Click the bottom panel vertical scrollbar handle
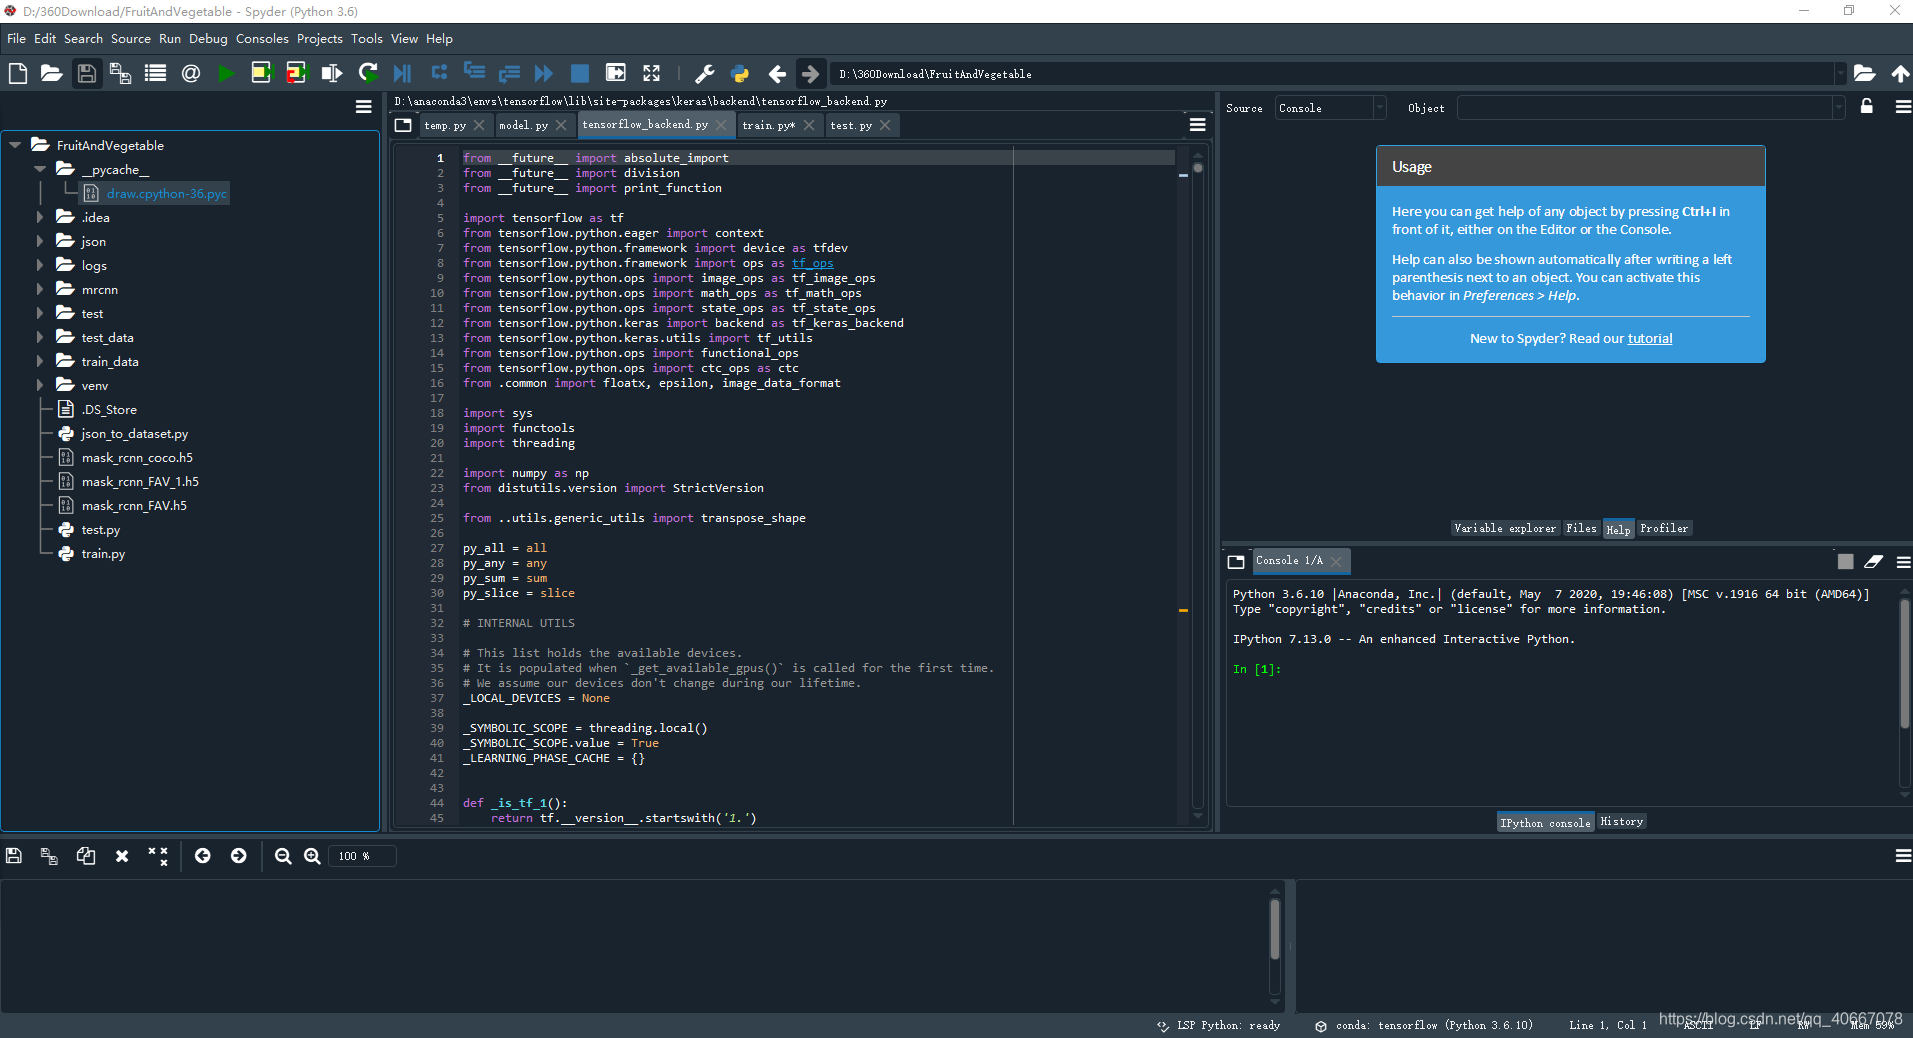 (x=1274, y=930)
